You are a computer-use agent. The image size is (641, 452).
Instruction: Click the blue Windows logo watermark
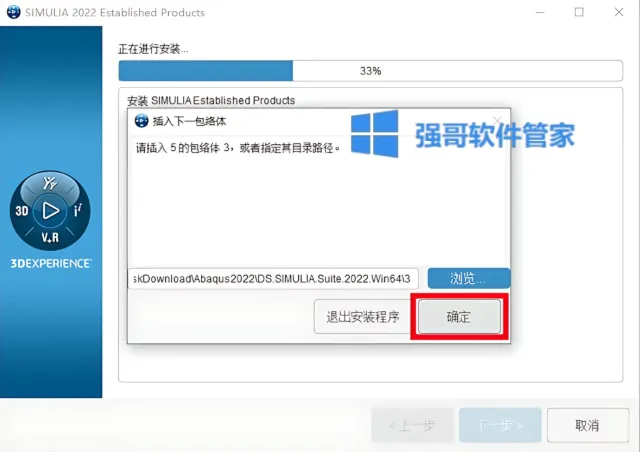(374, 134)
